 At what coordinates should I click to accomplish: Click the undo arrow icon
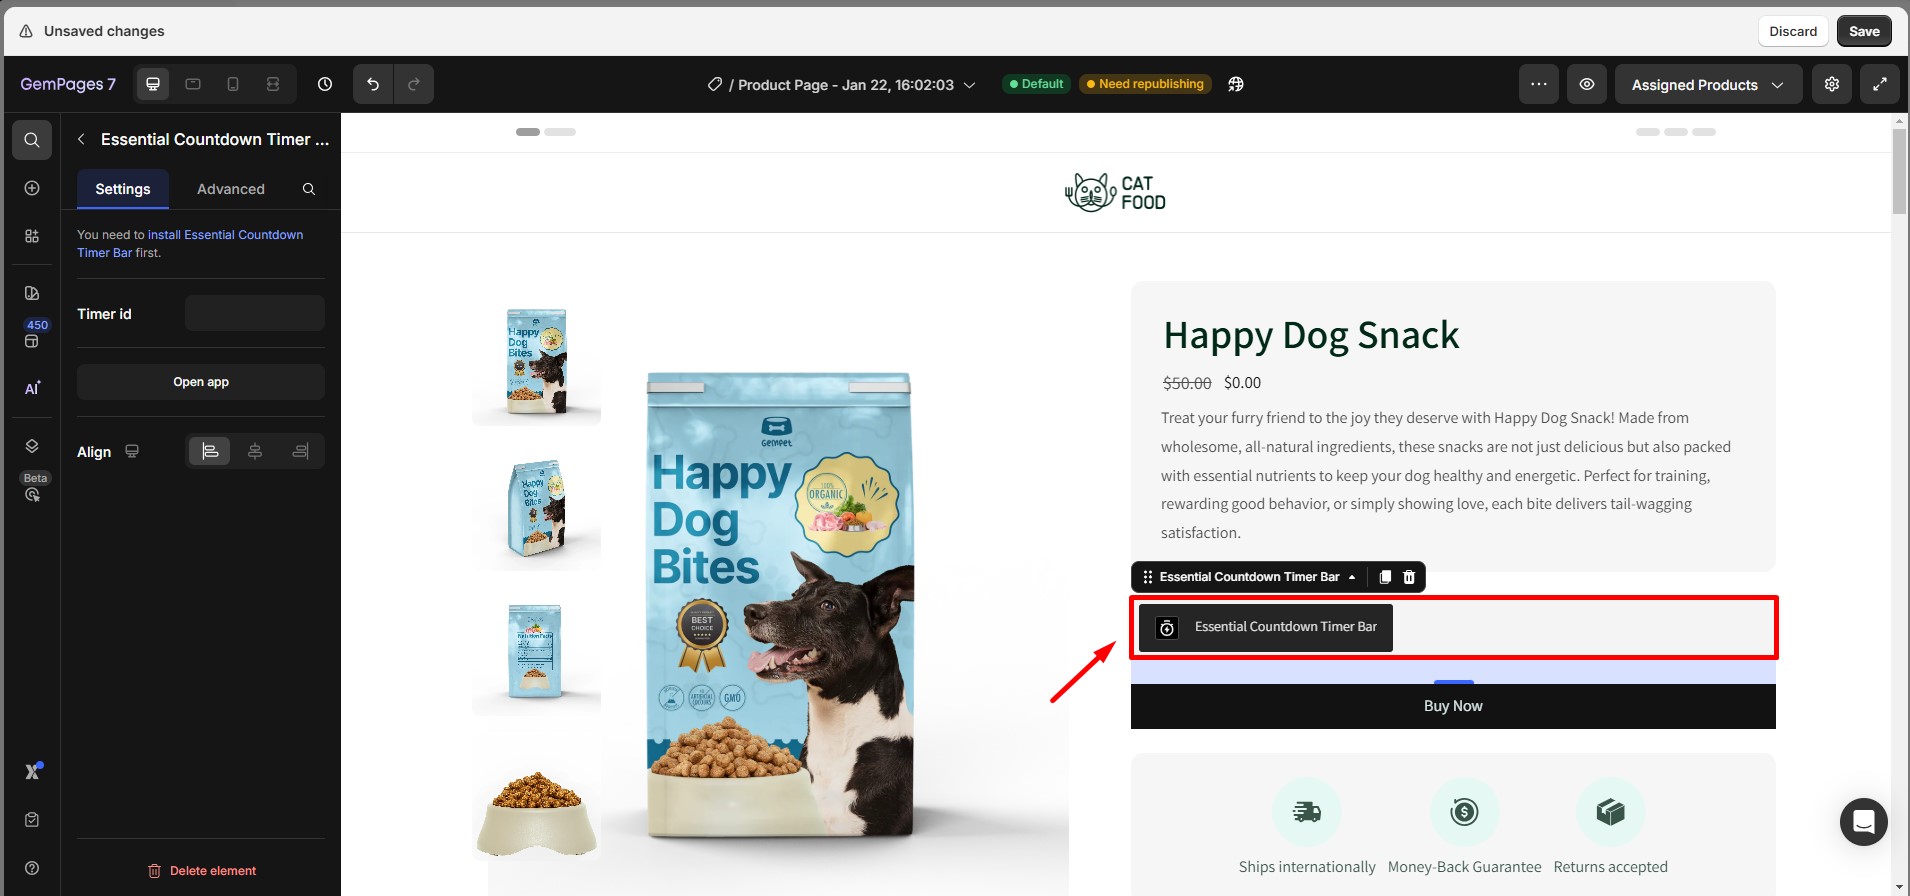point(373,84)
